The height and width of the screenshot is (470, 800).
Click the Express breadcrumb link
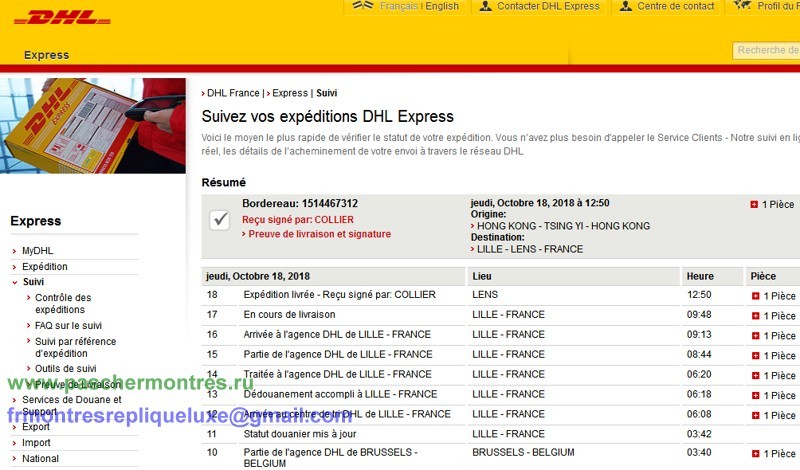coord(290,93)
